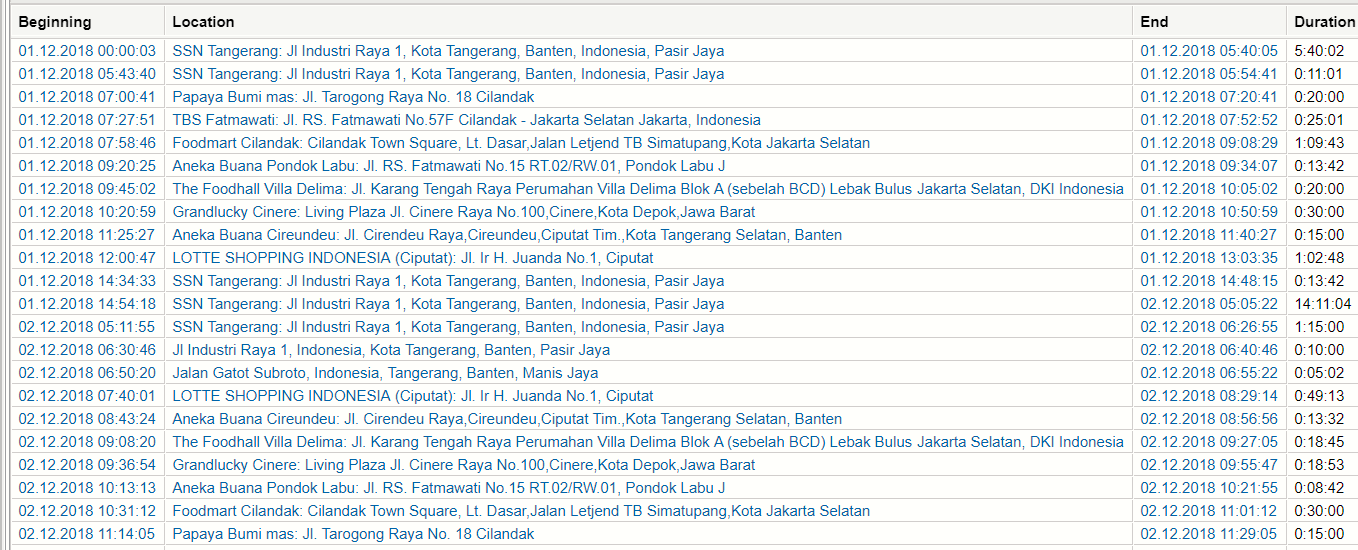This screenshot has height=550, width=1358.
Task: Select beginning time 01.12.2018 00:00:03
Action: pos(87,51)
